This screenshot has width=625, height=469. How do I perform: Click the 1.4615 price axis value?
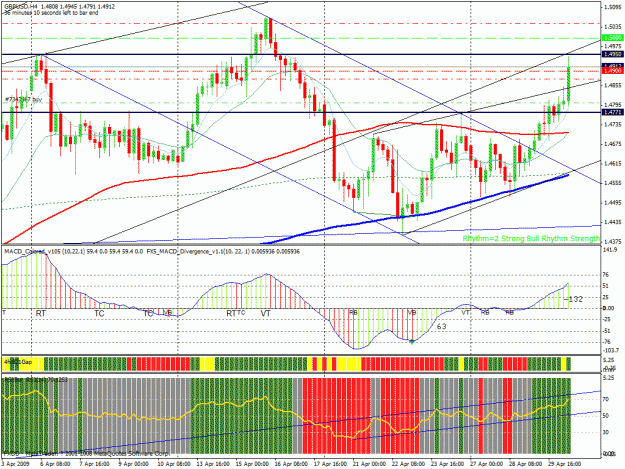tap(613, 163)
